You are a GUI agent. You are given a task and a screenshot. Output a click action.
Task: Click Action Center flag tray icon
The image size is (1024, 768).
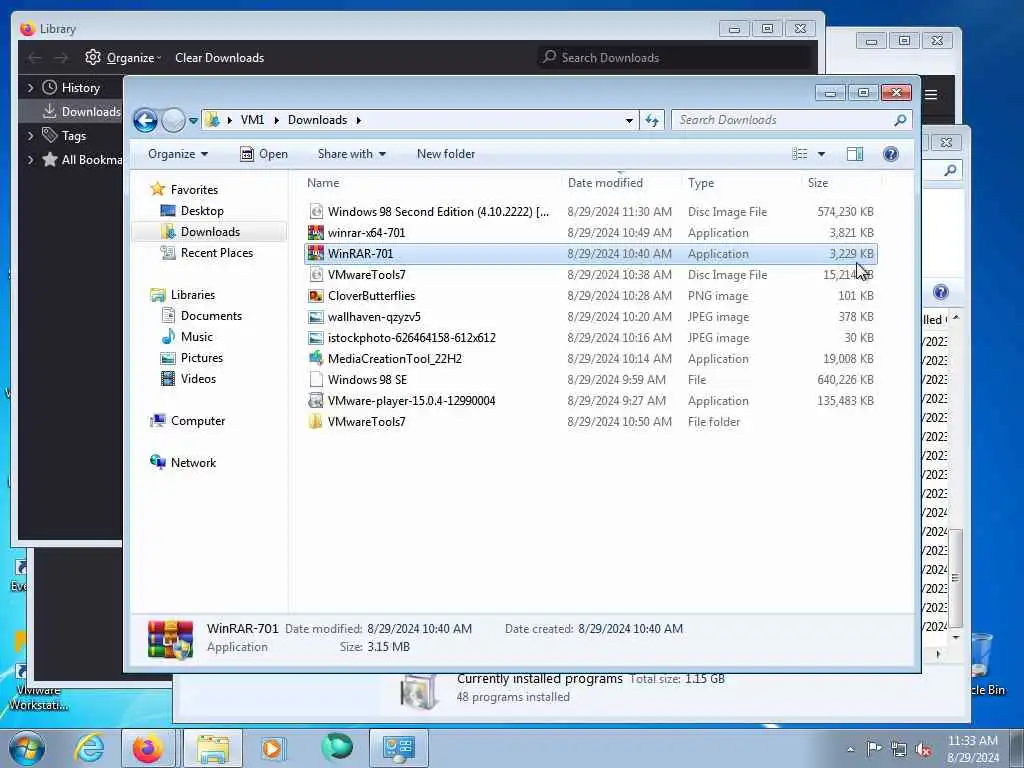[874, 749]
